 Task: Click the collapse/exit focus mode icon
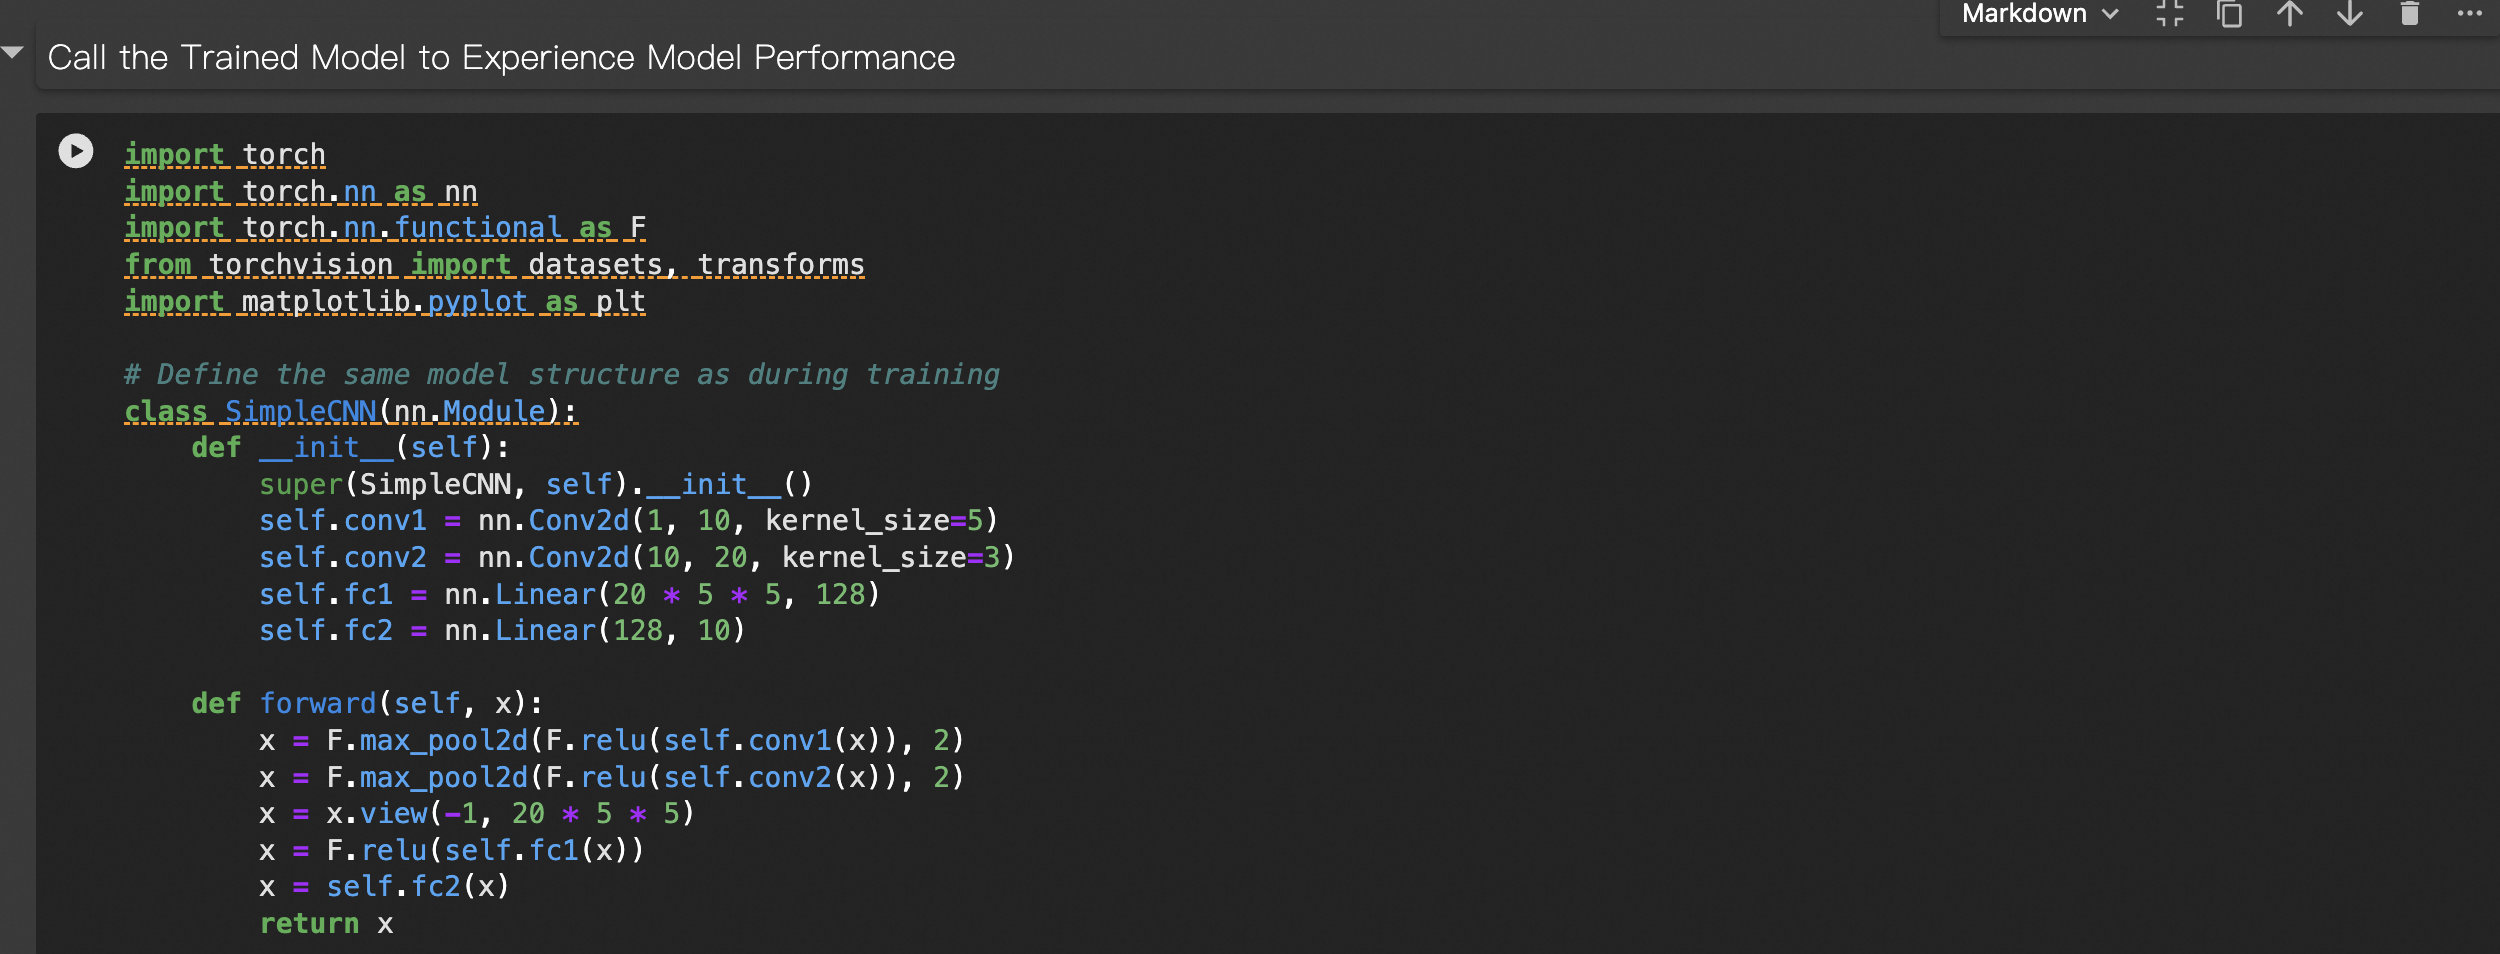pos(2169,14)
